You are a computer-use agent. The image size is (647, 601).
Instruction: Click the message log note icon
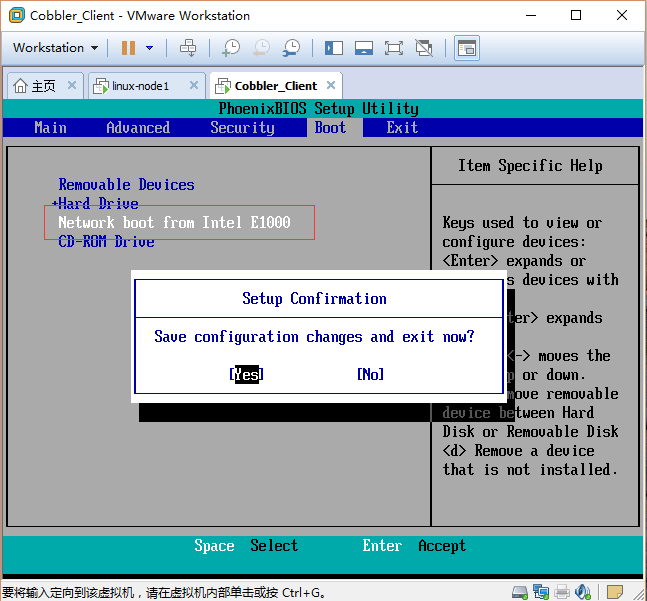614,592
